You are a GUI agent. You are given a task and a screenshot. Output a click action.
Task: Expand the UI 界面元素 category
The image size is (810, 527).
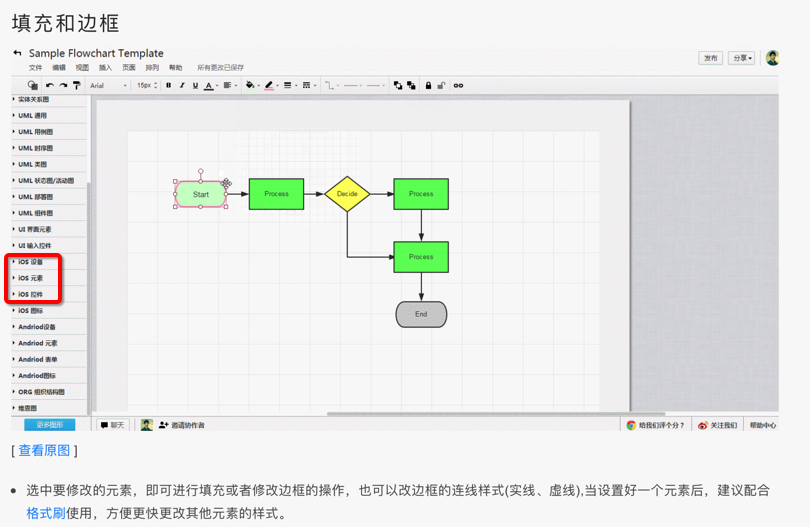(x=49, y=229)
